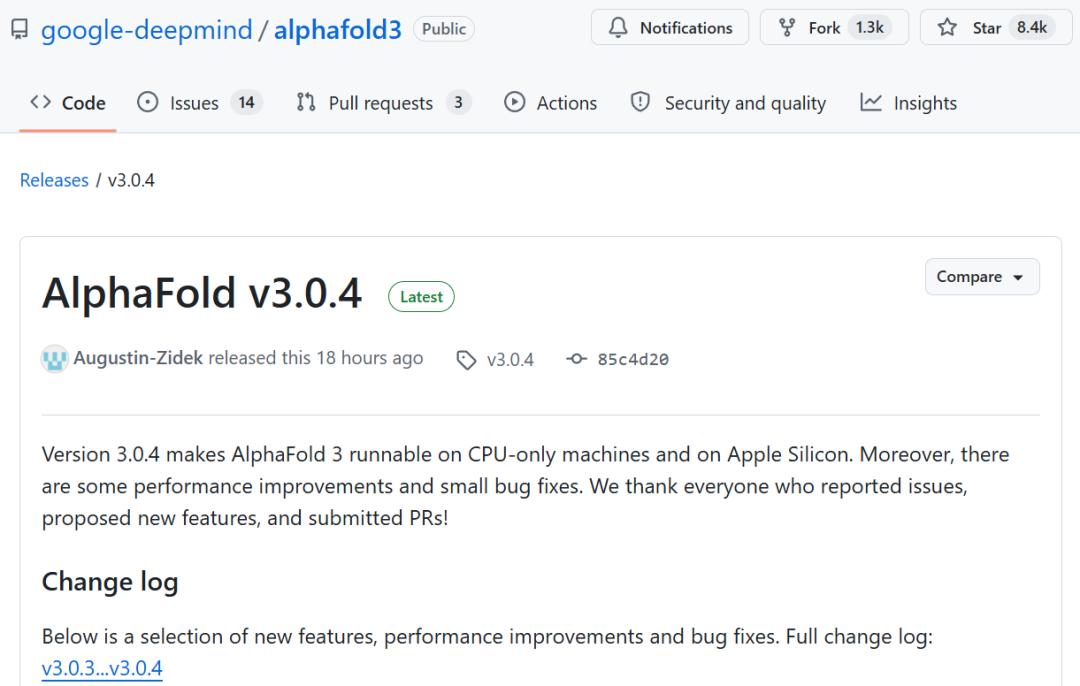Viewport: 1080px width, 686px height.
Task: Click the Security shield icon
Action: [x=640, y=102]
